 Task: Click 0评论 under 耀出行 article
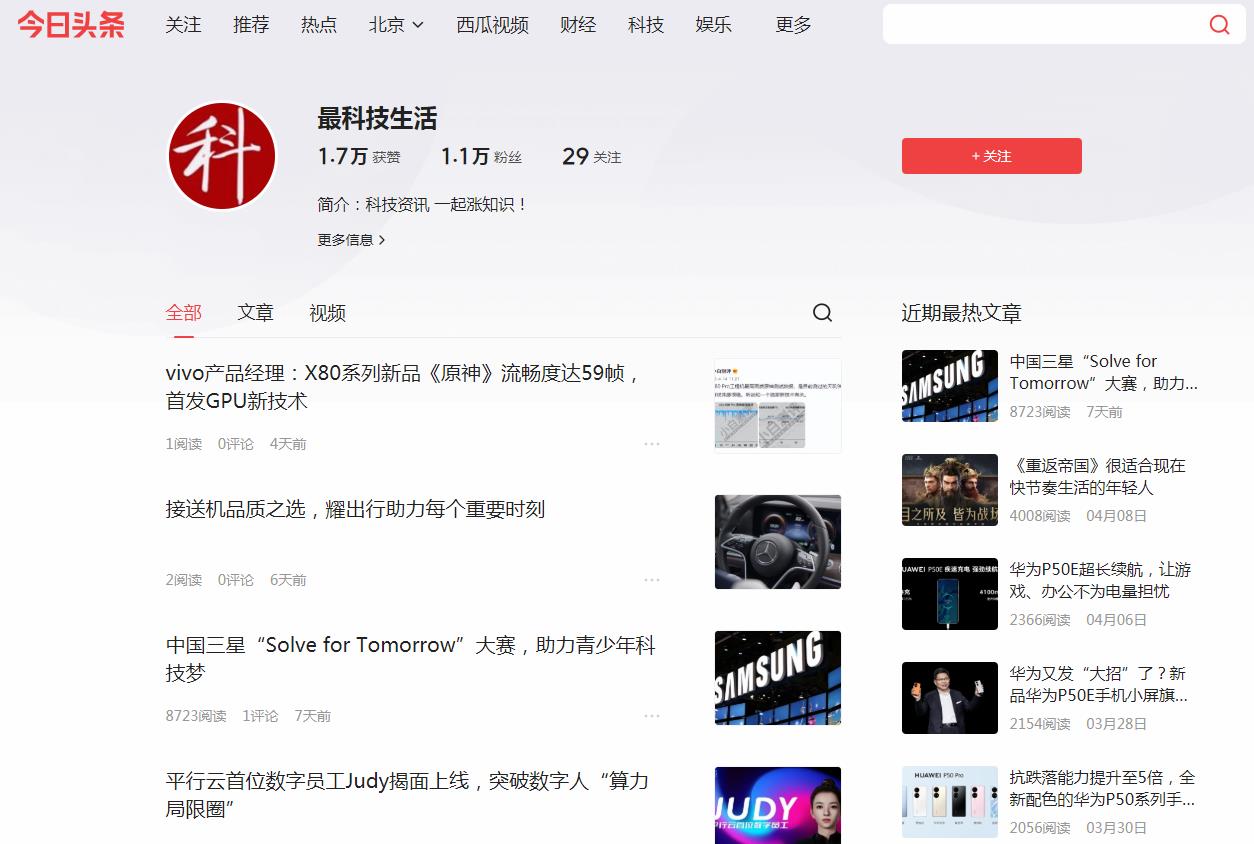coord(236,580)
